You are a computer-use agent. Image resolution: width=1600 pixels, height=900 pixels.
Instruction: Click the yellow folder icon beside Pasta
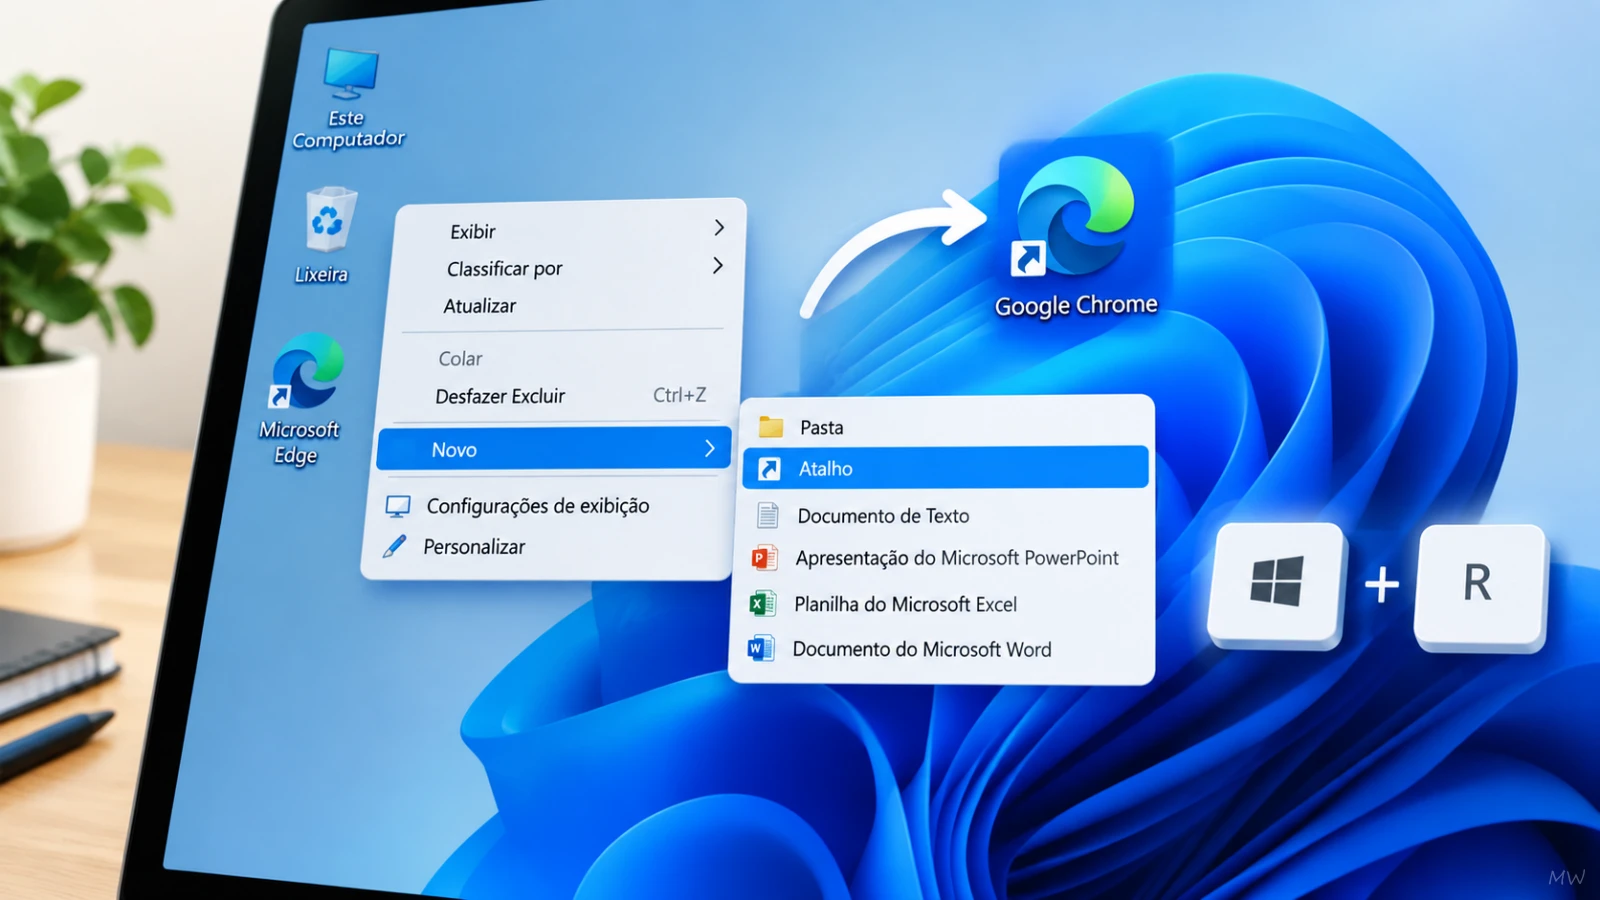coord(771,427)
